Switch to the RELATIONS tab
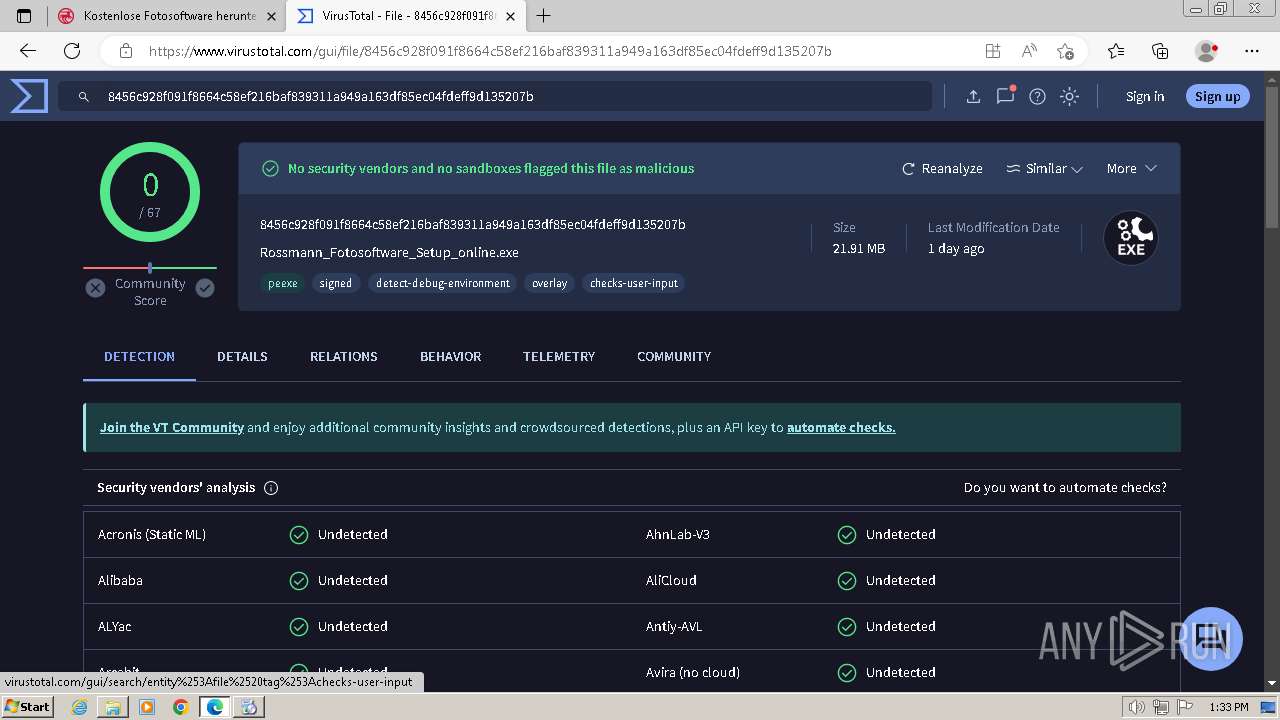The width and height of the screenshot is (1280, 720). point(344,357)
